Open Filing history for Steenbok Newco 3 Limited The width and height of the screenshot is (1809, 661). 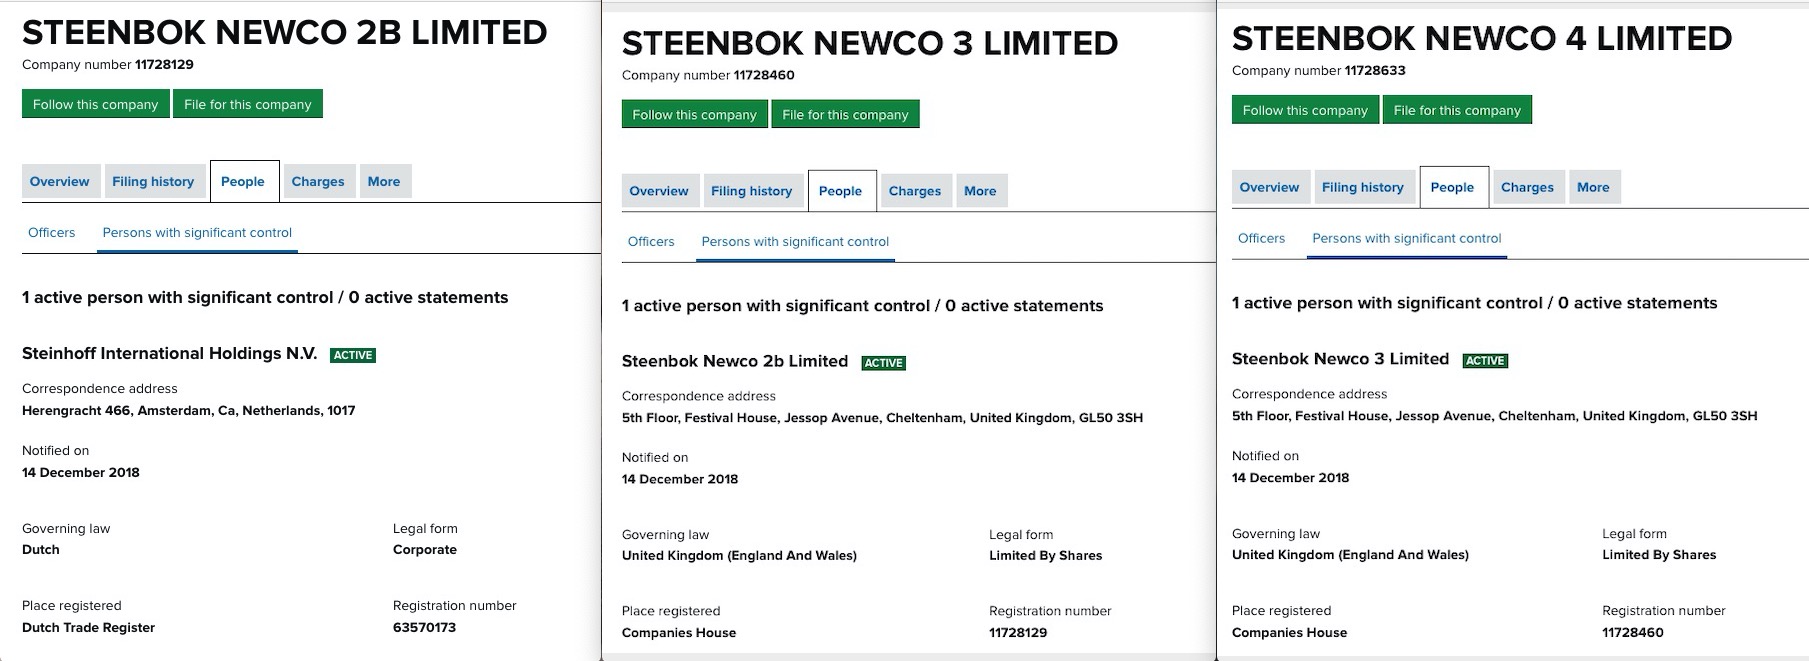752,190
